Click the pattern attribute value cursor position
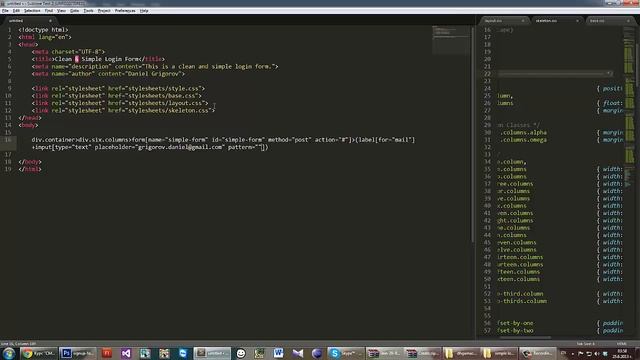Viewport: 640px width, 360px height. [x=262, y=147]
